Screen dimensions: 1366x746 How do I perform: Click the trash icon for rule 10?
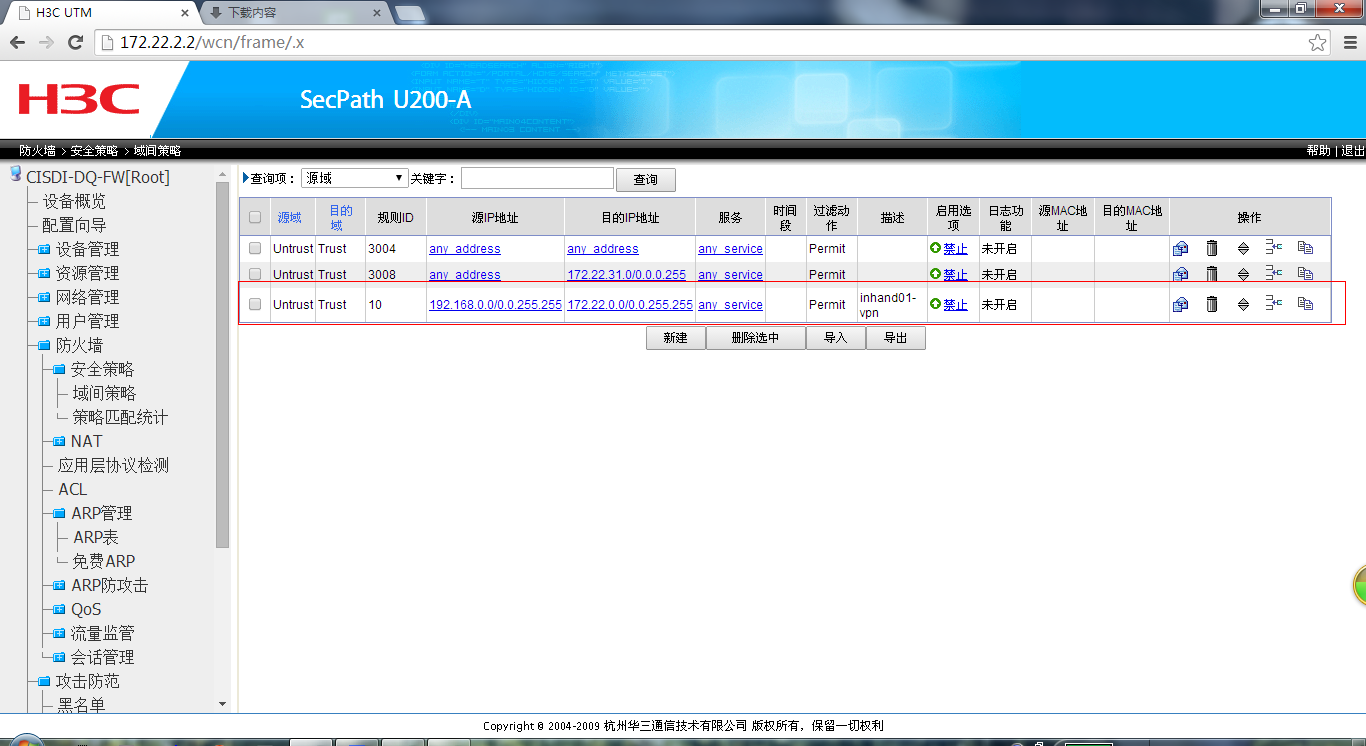pos(1211,304)
